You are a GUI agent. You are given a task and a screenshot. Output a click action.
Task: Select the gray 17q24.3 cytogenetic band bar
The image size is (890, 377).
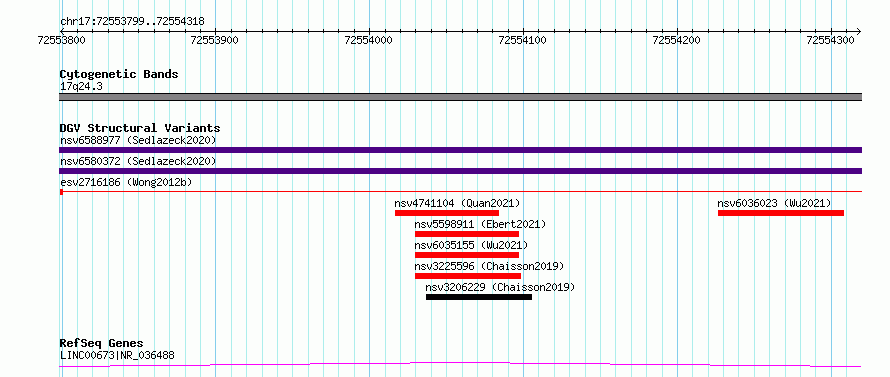[x=460, y=97]
